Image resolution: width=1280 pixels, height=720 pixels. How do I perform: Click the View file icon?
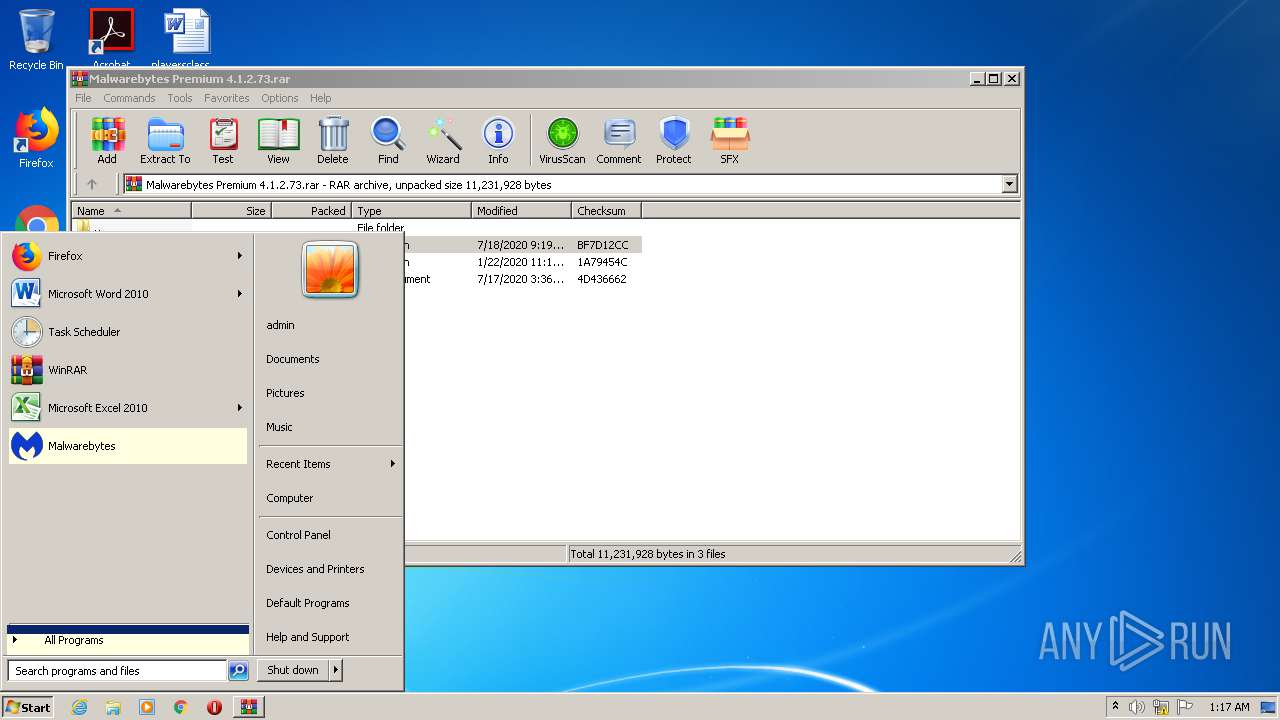pos(278,141)
